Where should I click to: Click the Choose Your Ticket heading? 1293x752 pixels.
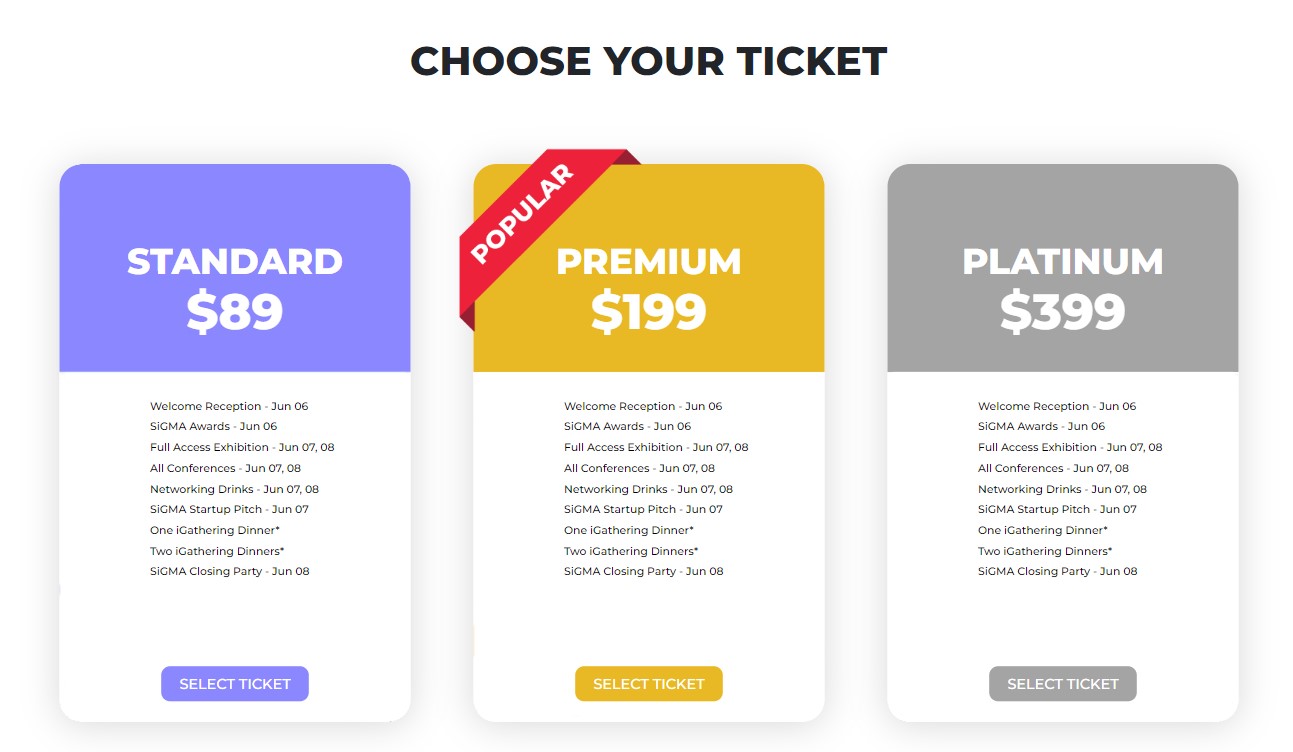(x=648, y=61)
